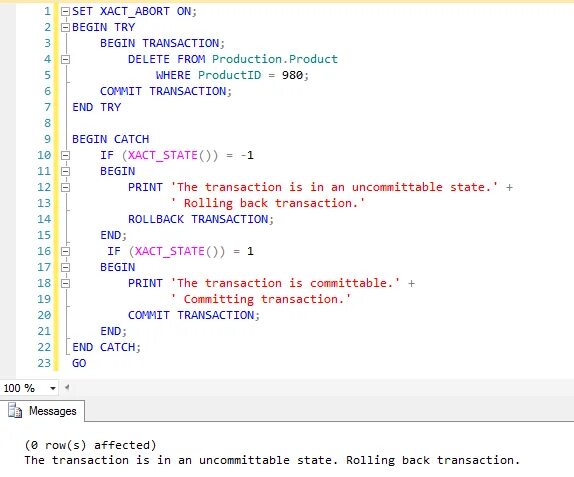Click 'BEGIN TRANSACTION;' on line 3
This screenshot has height=477, width=574.
pyautogui.click(x=163, y=43)
